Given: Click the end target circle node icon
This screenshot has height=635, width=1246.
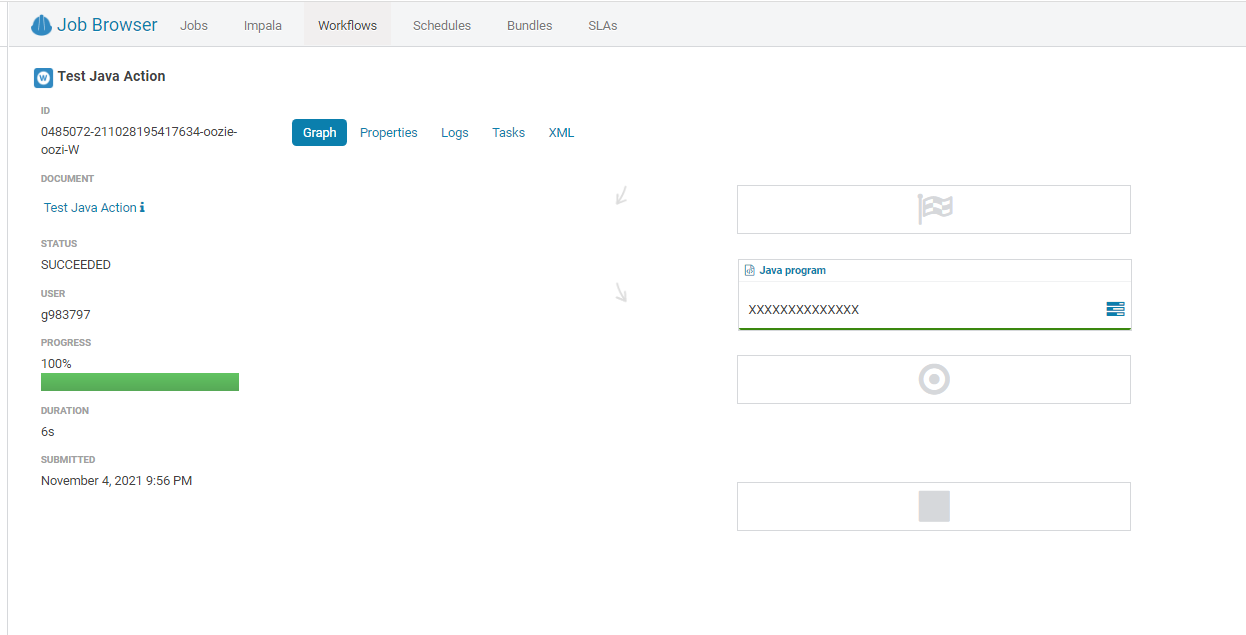Looking at the screenshot, I should [x=934, y=379].
